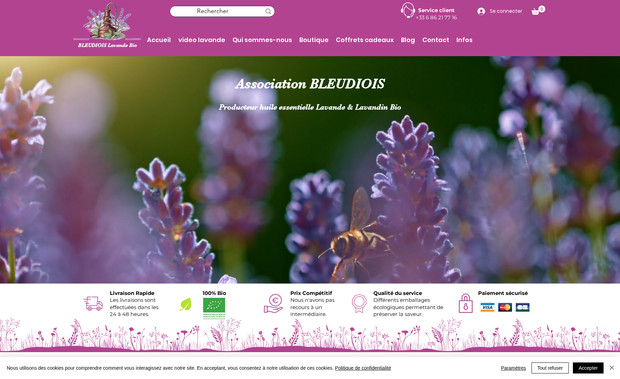Go to video lavande page
Viewport: 620px width, 379px height.
point(202,40)
